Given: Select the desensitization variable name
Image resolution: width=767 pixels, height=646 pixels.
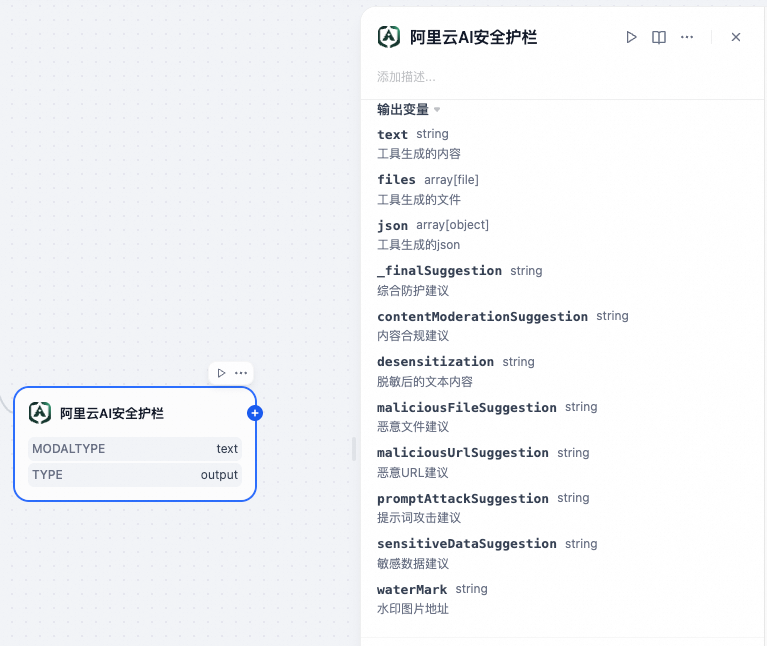Looking at the screenshot, I should pos(435,362).
